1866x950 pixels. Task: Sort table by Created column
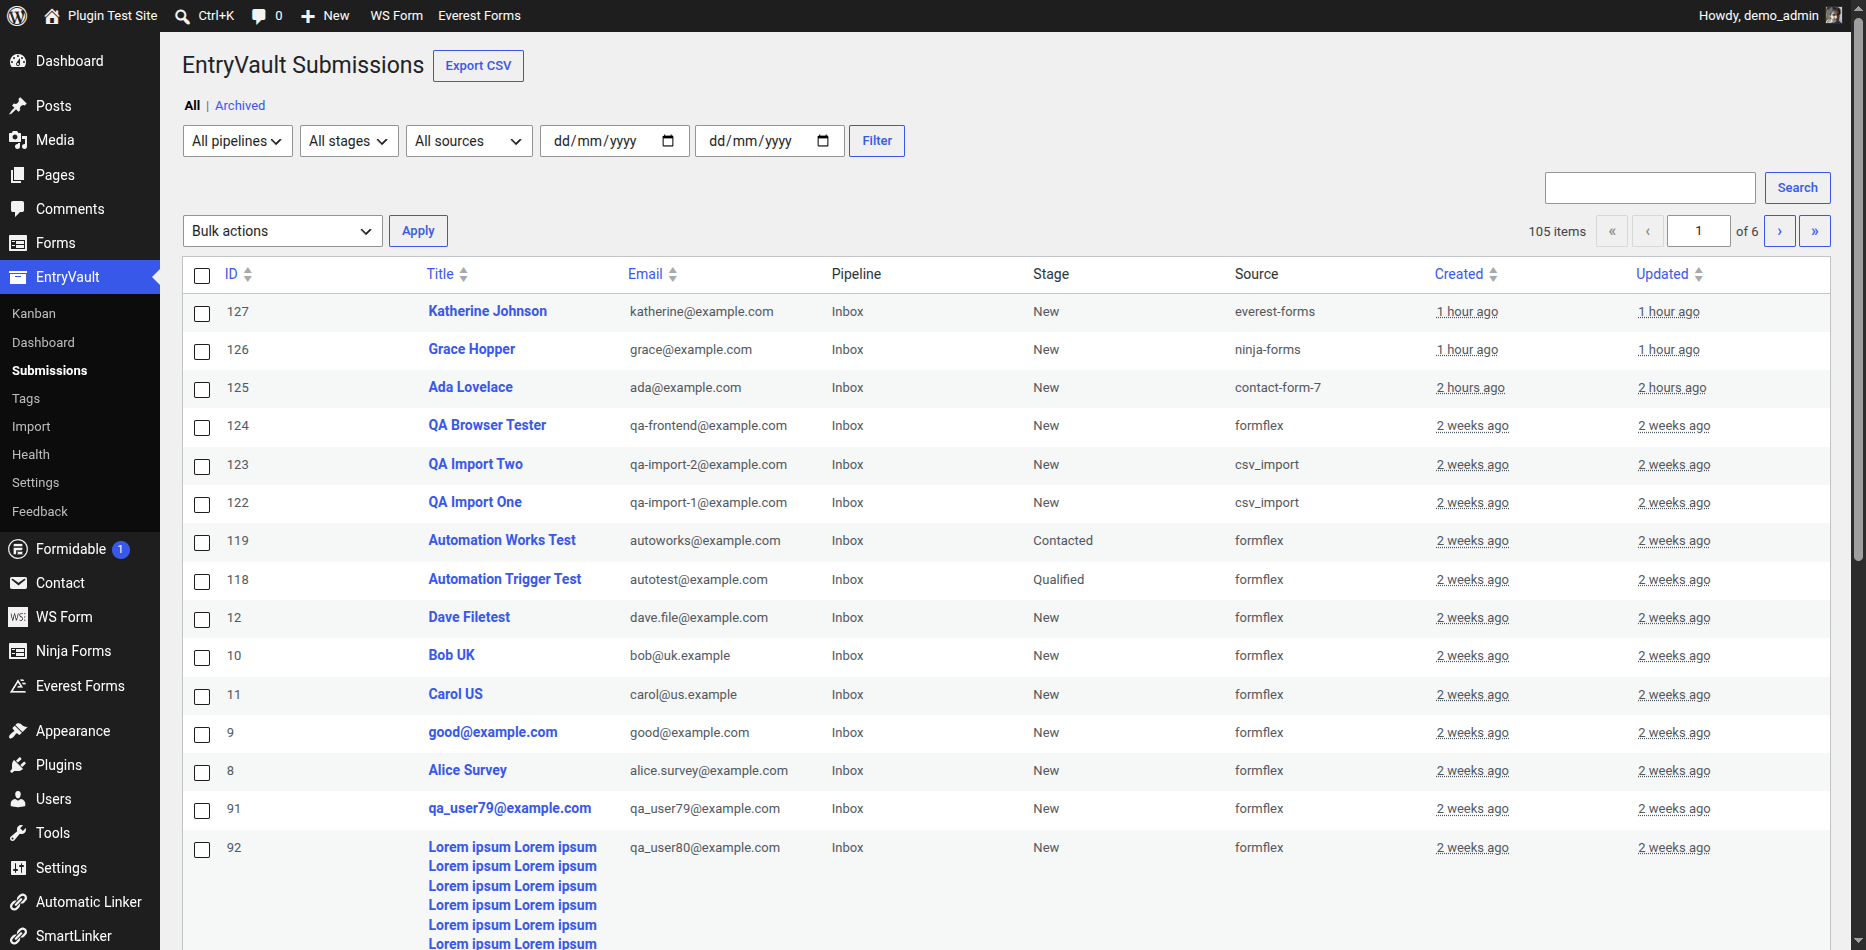tap(1466, 274)
